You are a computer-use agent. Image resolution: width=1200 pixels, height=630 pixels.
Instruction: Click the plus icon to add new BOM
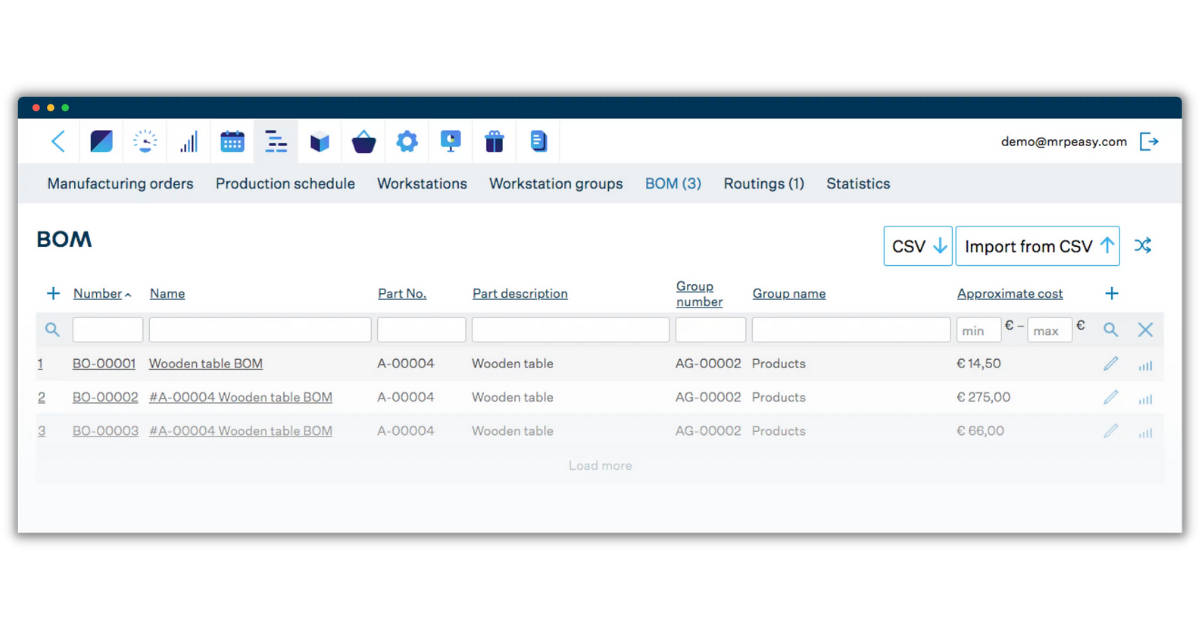click(53, 293)
